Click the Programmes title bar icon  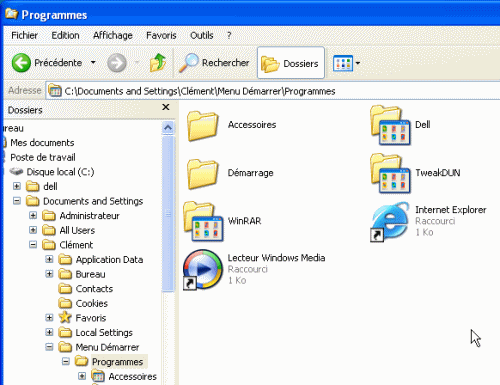pyautogui.click(x=11, y=14)
